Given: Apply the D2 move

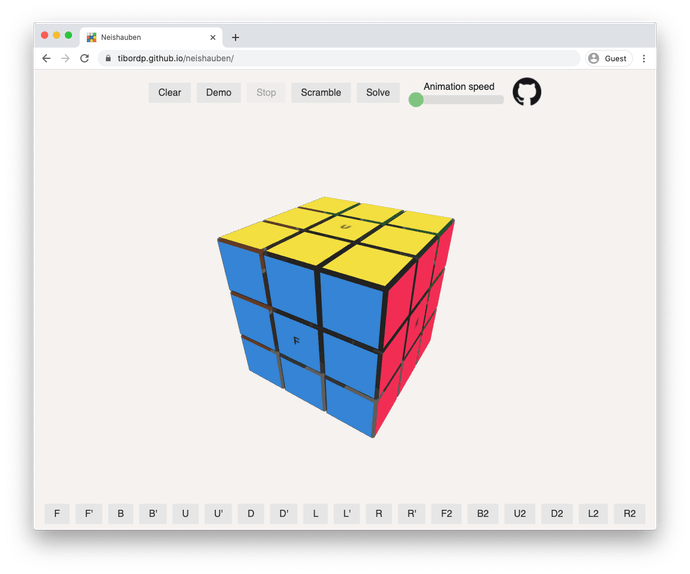Looking at the screenshot, I should tap(557, 514).
